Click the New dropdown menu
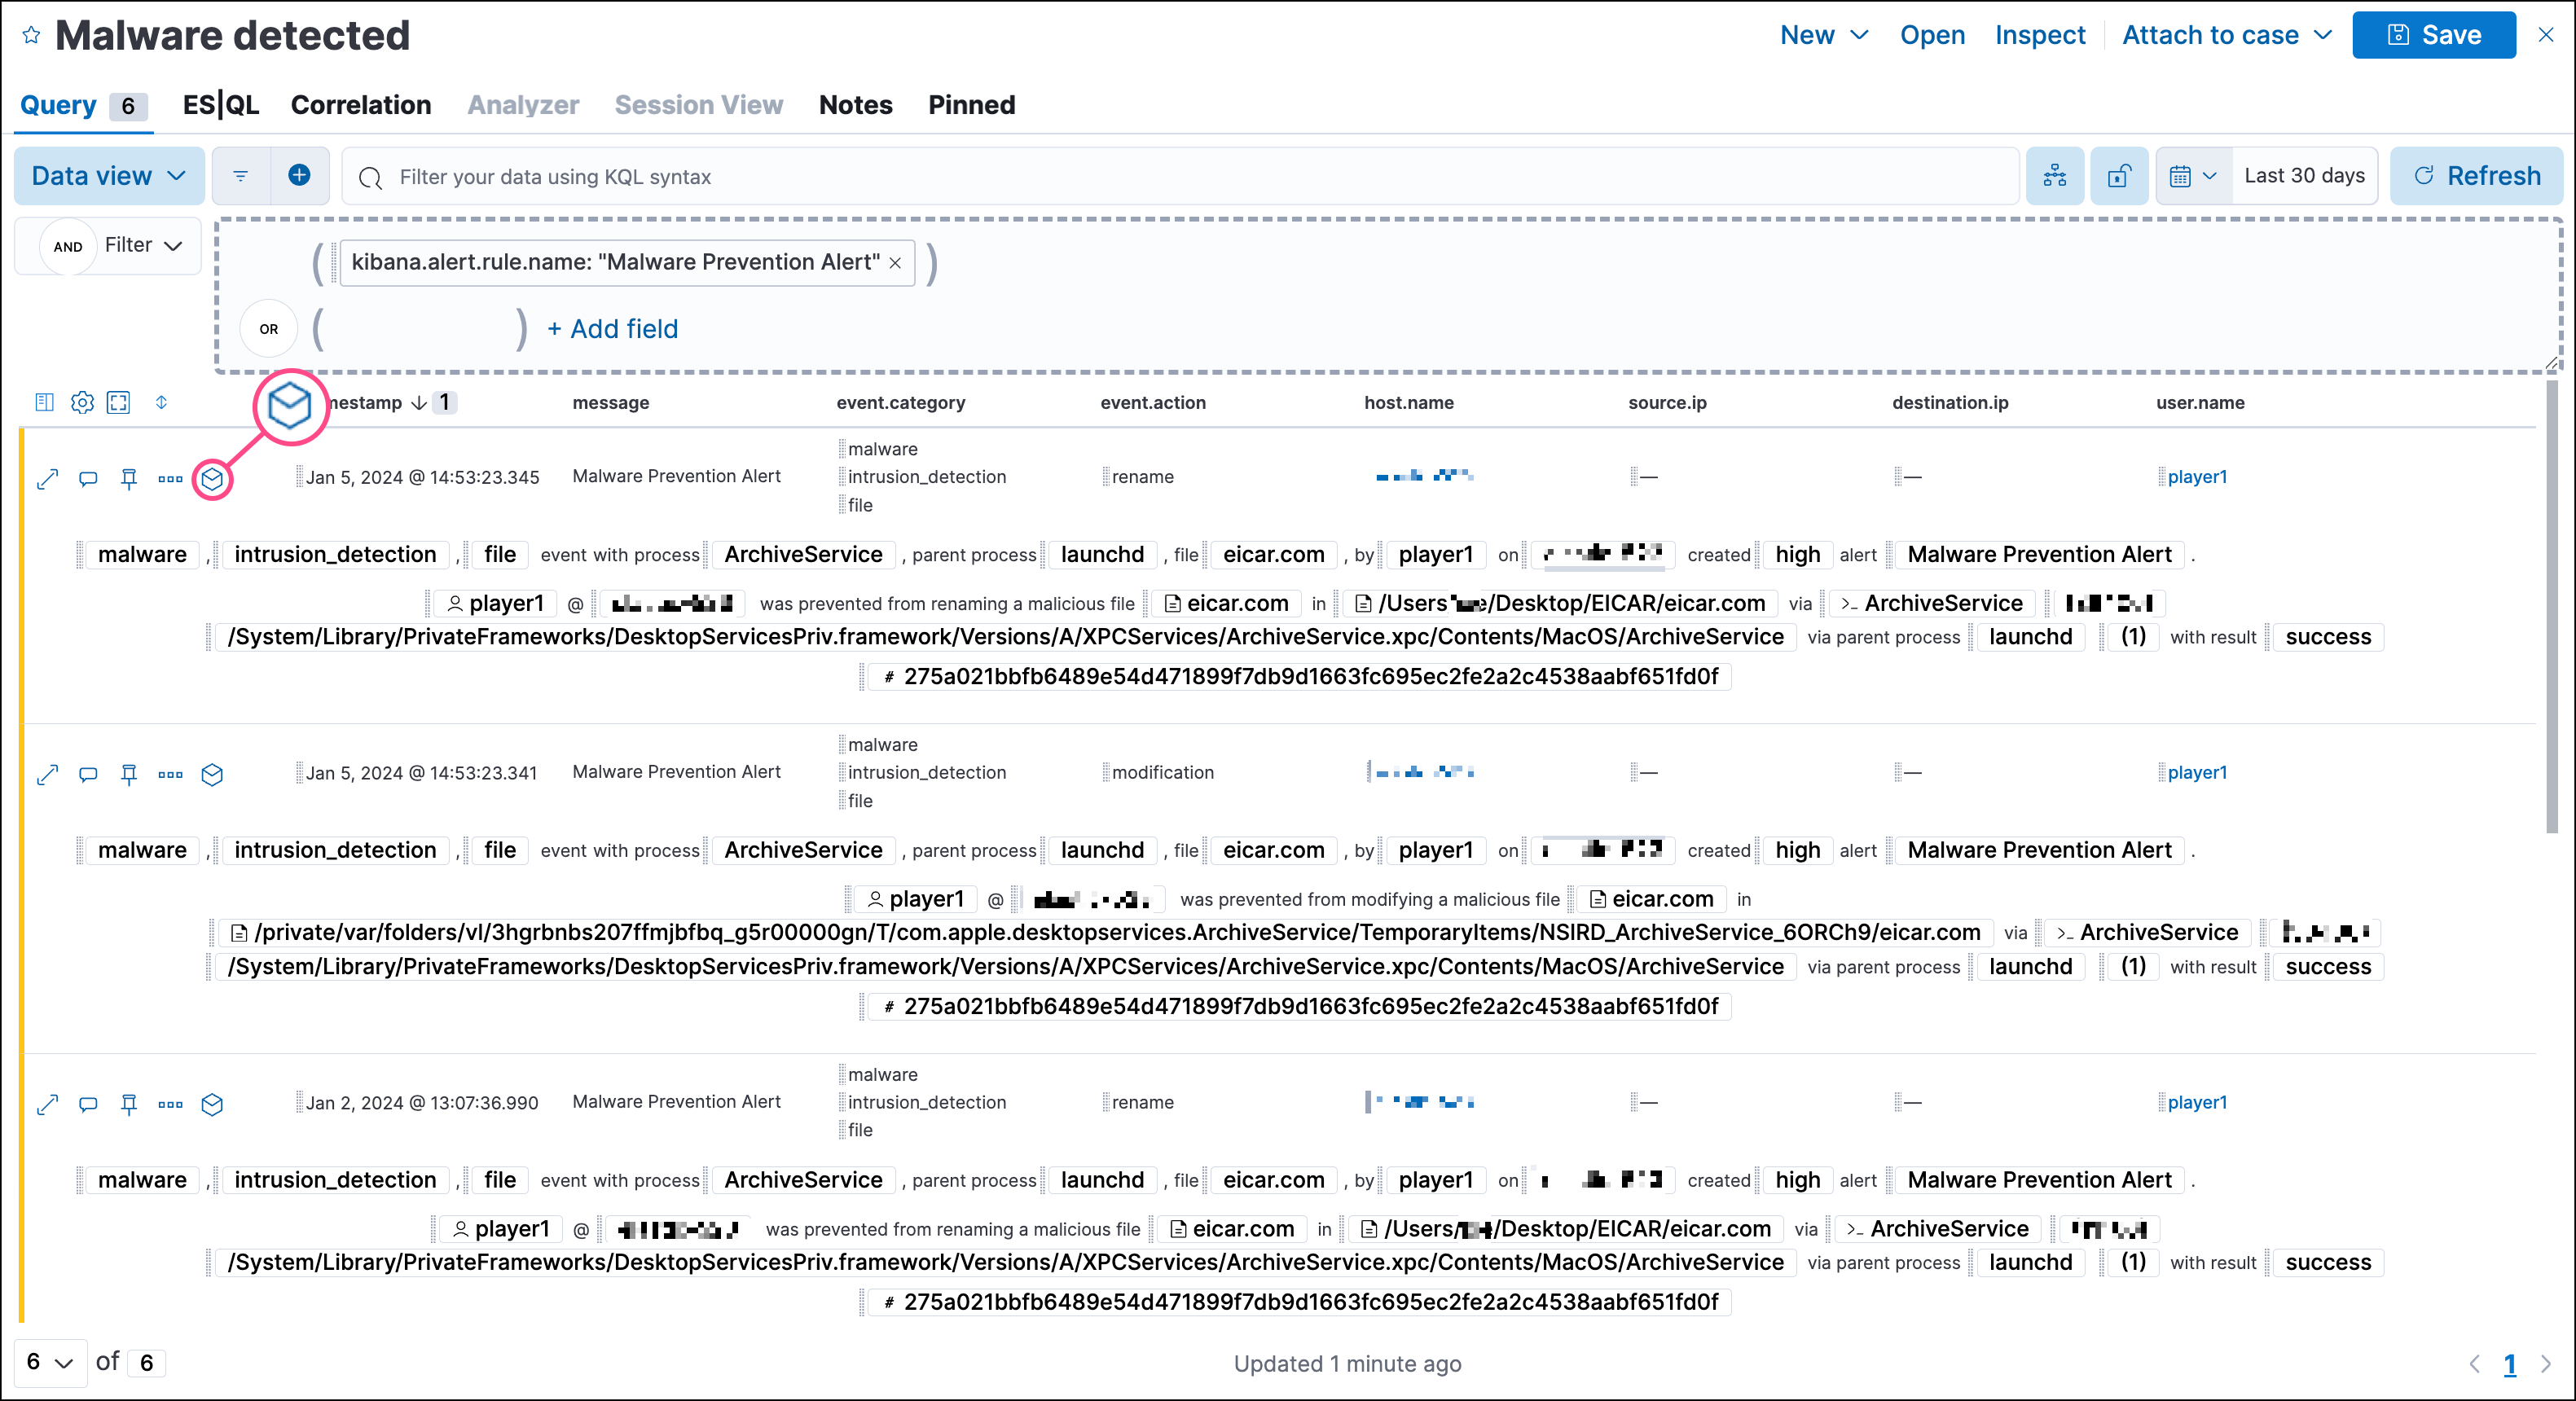Image resolution: width=2576 pixels, height=1401 pixels. 1824,34
